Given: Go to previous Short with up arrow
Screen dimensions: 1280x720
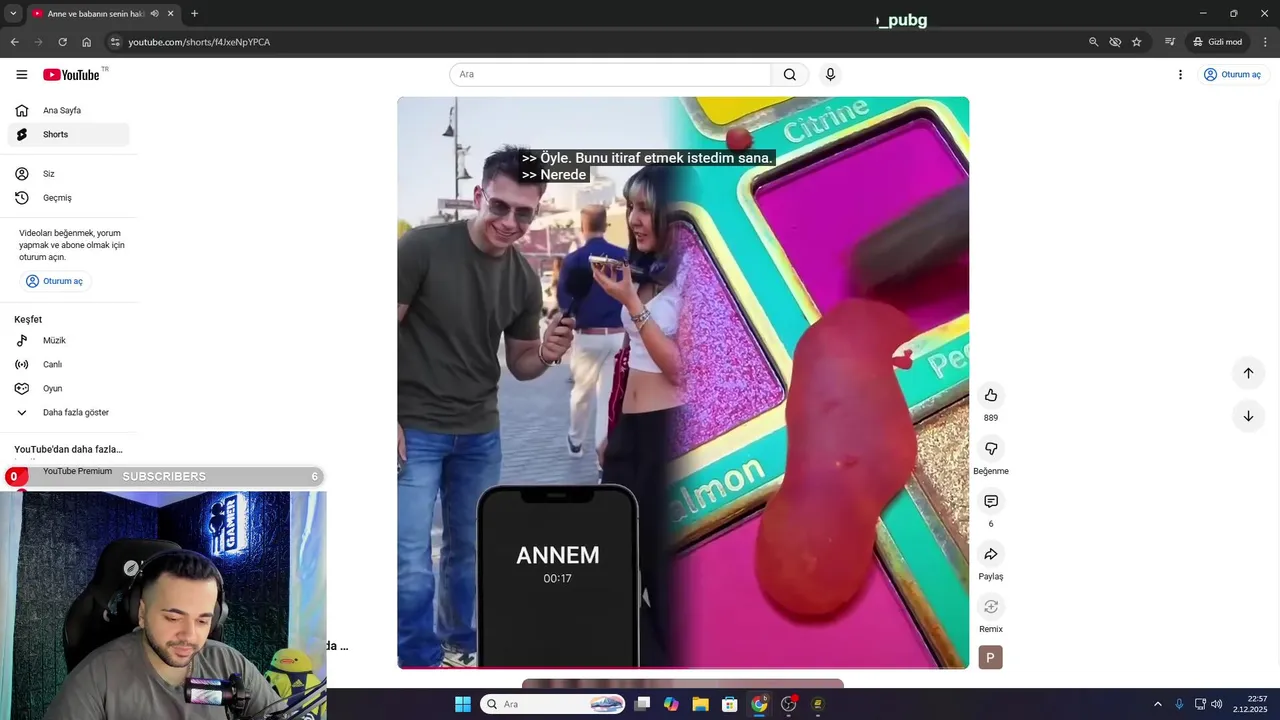Looking at the screenshot, I should 1248,373.
